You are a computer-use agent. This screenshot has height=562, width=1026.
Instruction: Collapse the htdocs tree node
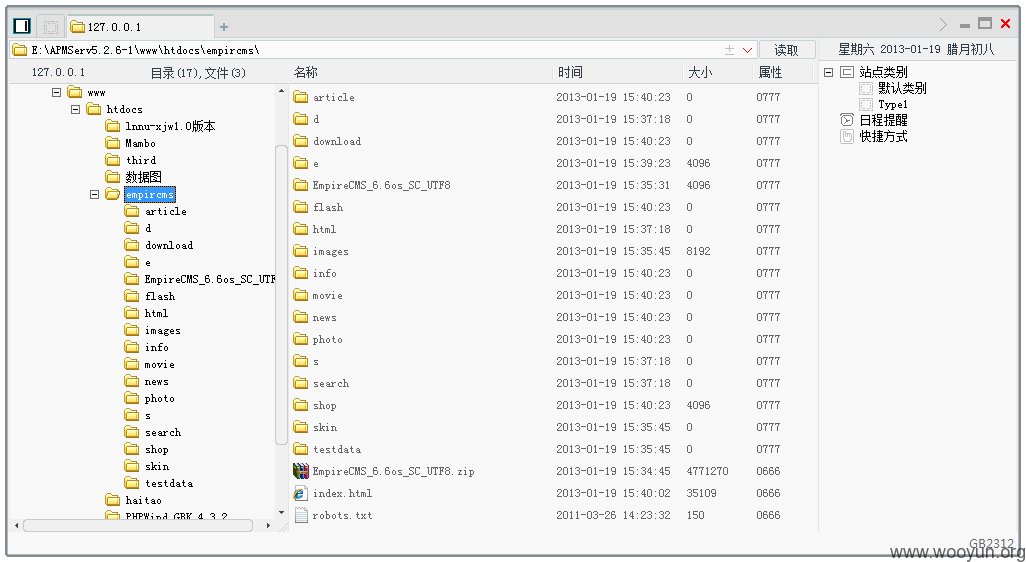(76, 109)
